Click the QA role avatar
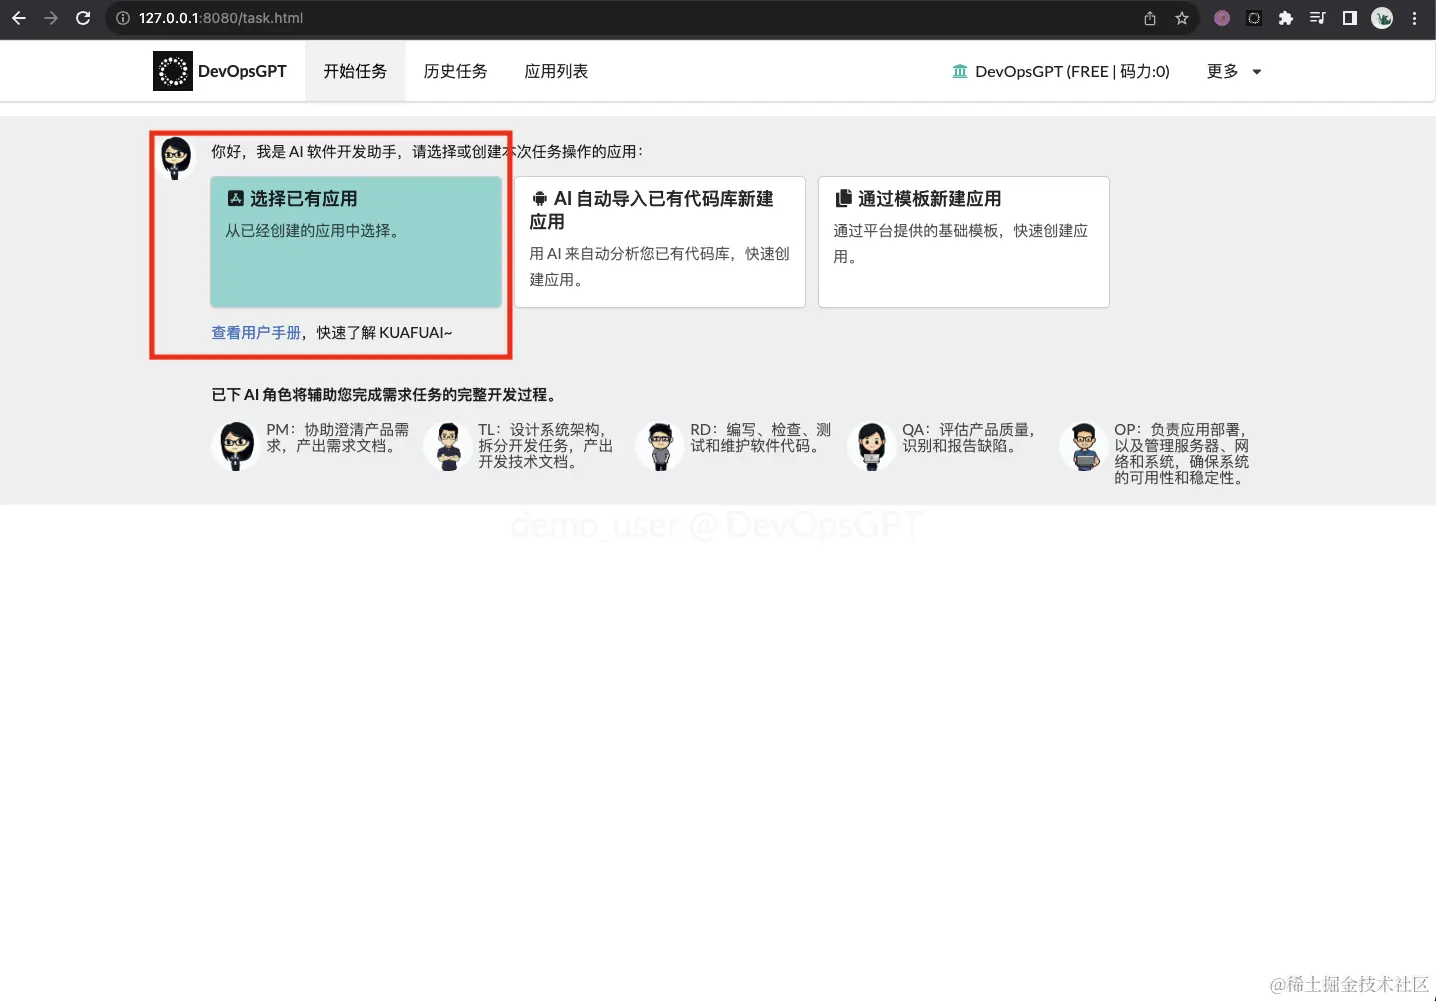Screen dimensions: 1436x1001 pyautogui.click(x=872, y=446)
